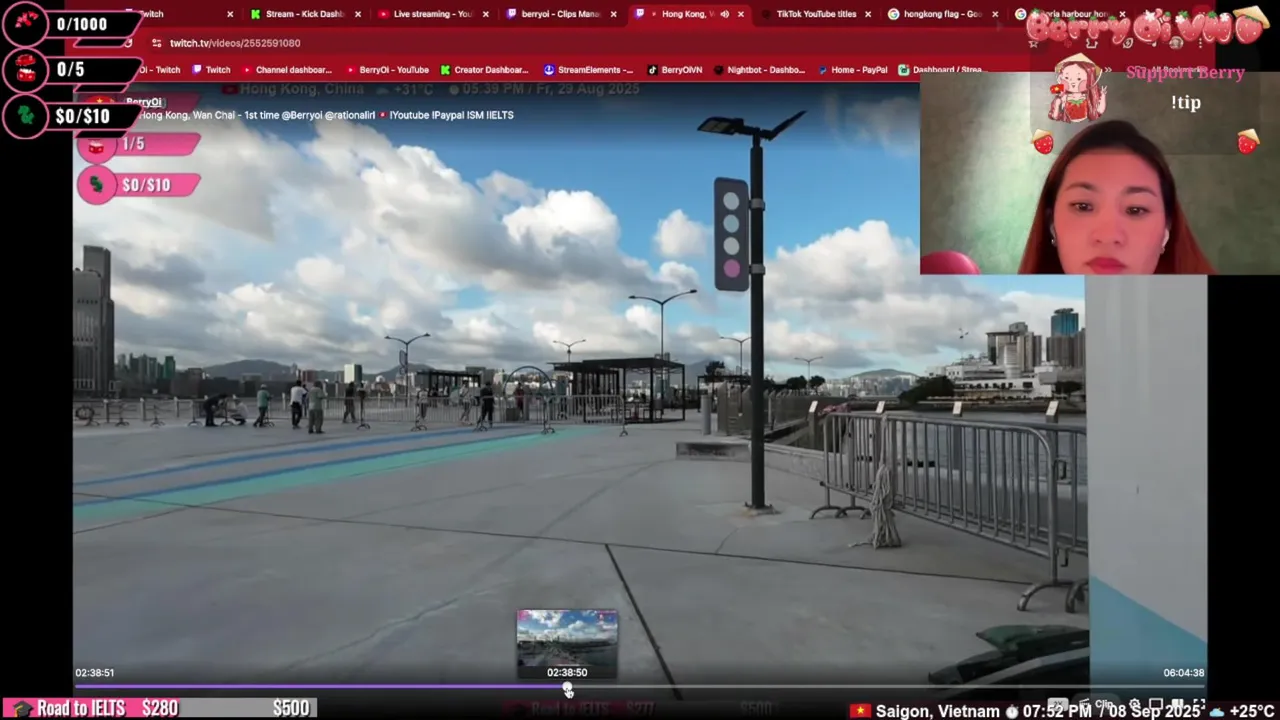Screen dimensions: 1280x720
Task: Click the 06:04:38 total duration label
Action: click(x=1183, y=673)
